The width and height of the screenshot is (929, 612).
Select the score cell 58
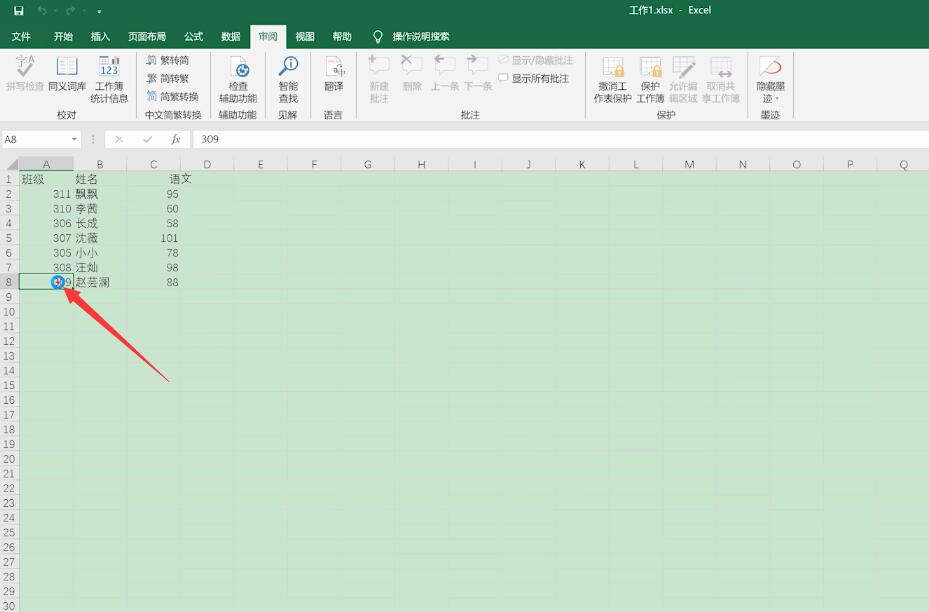[x=153, y=223]
